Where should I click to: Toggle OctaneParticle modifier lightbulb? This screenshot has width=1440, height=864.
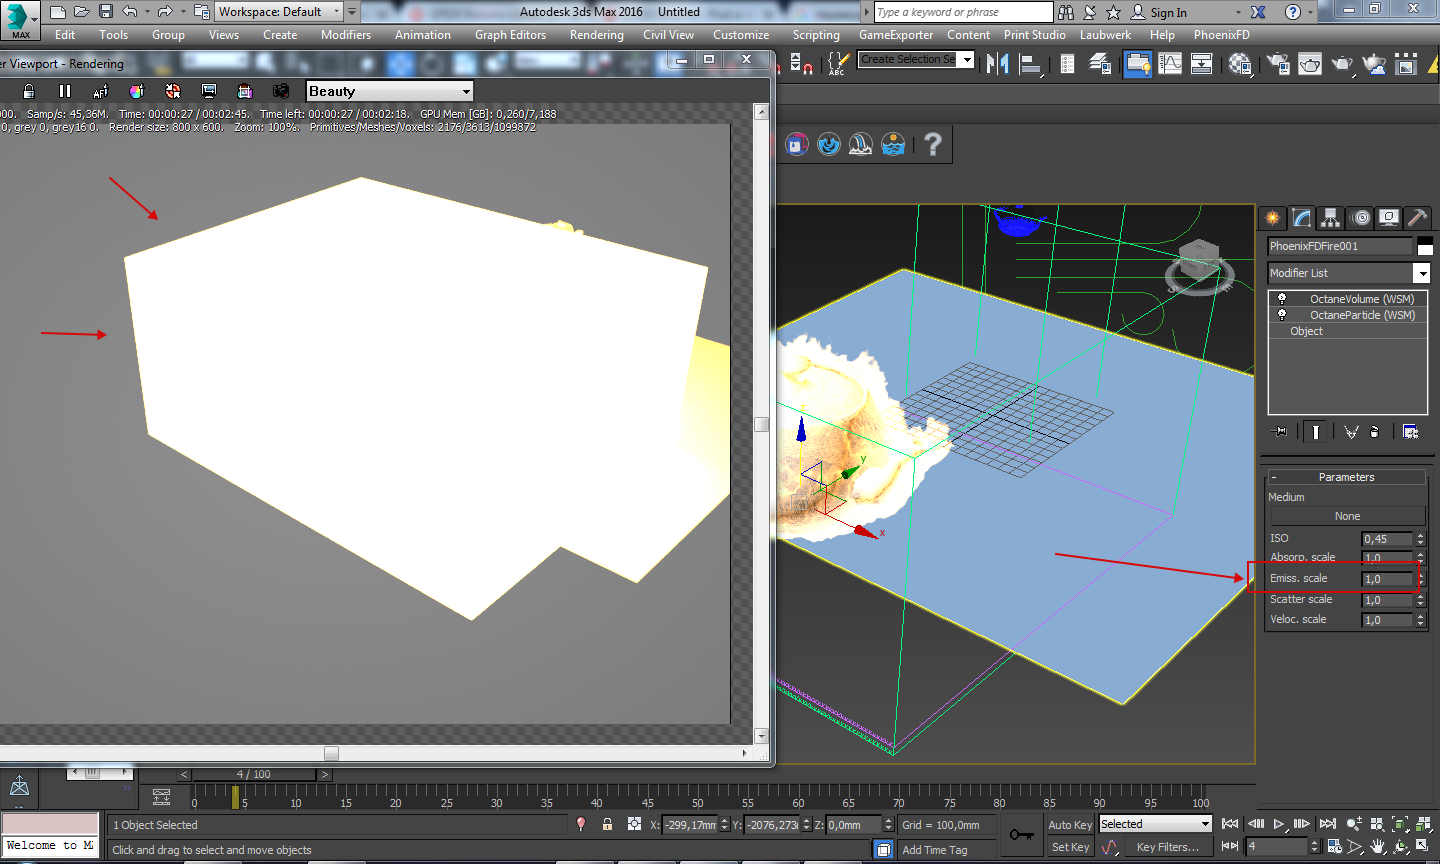click(x=1282, y=315)
